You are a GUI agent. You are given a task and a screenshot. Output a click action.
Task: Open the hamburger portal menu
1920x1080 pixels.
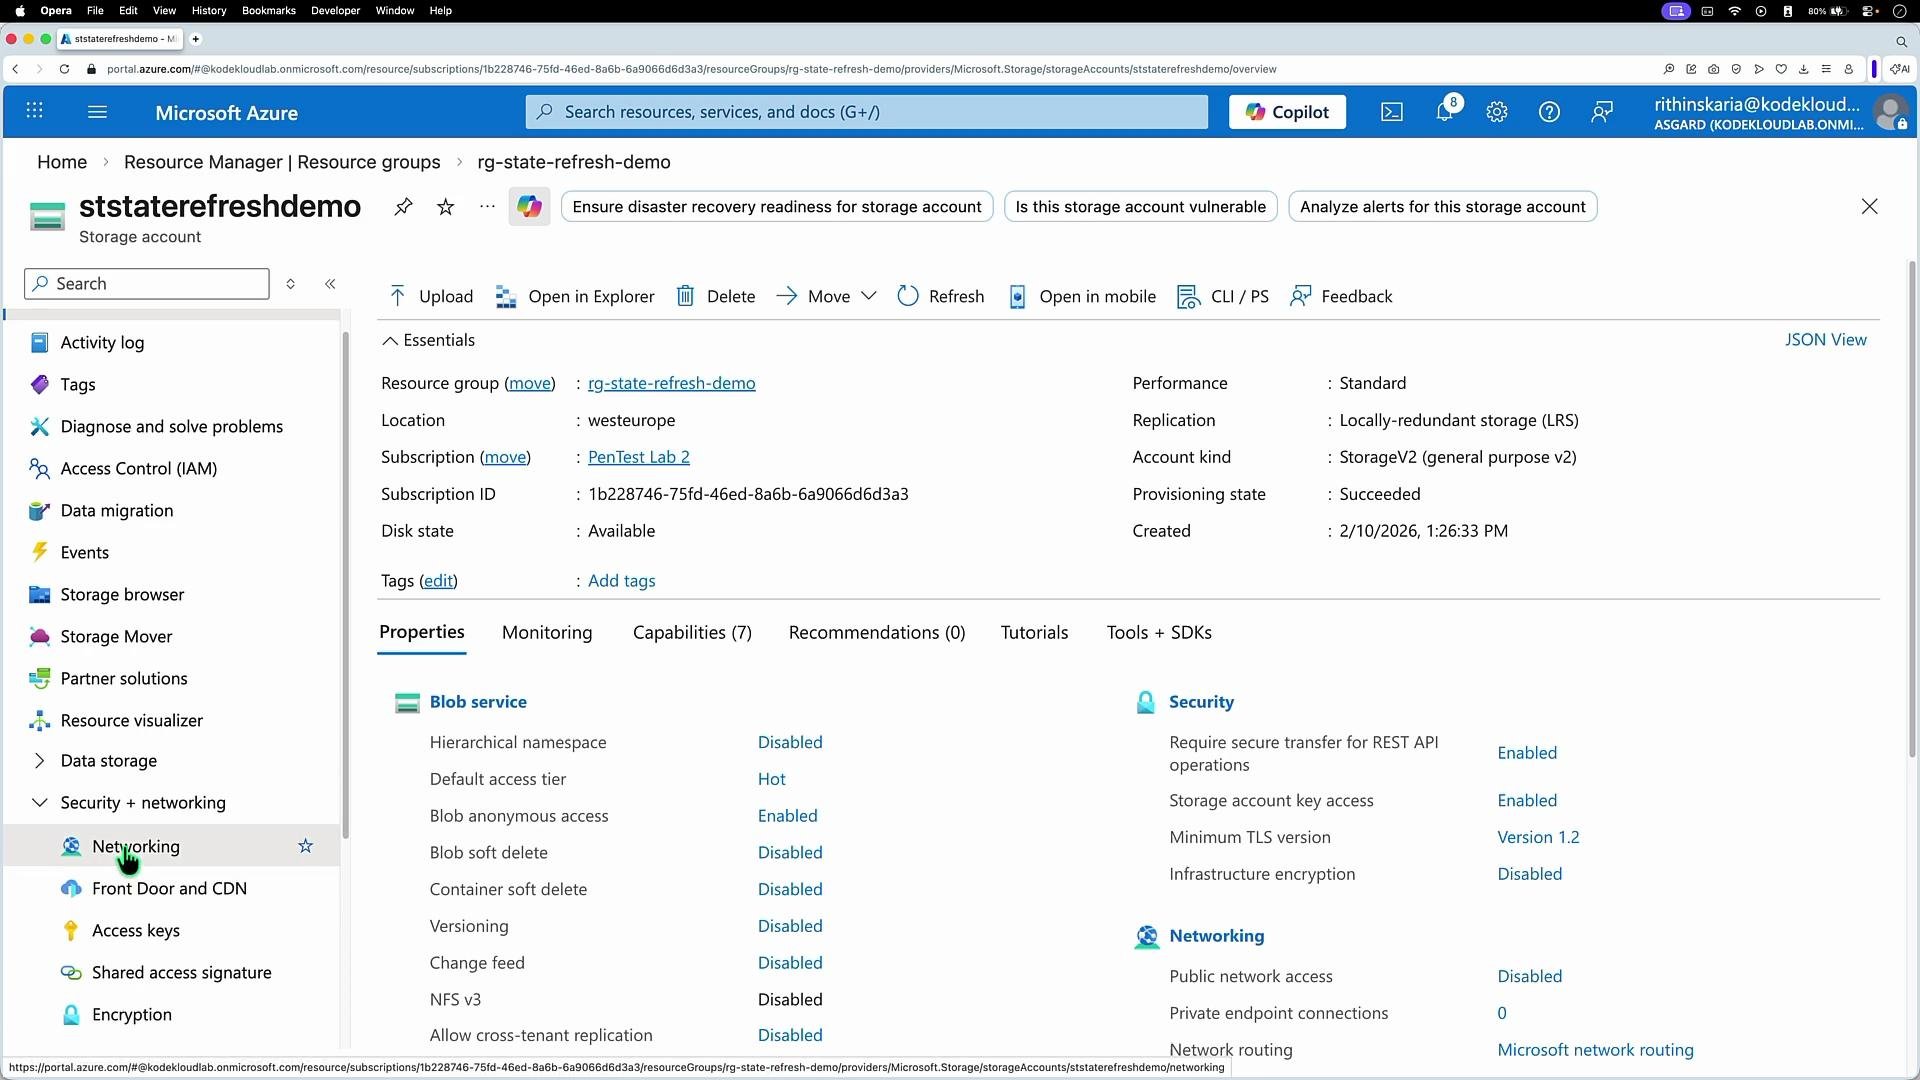[x=97, y=111]
